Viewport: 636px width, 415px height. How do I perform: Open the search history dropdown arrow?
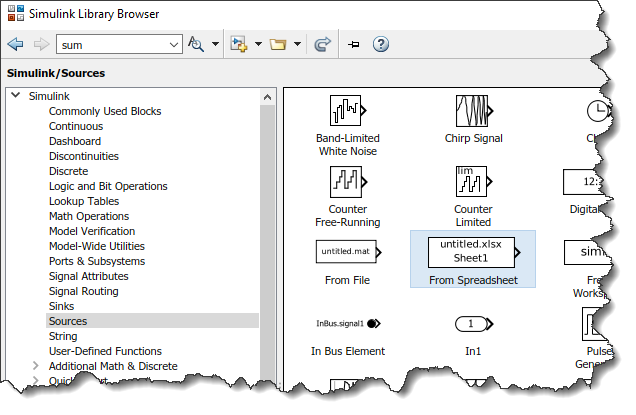pyautogui.click(x=170, y=44)
